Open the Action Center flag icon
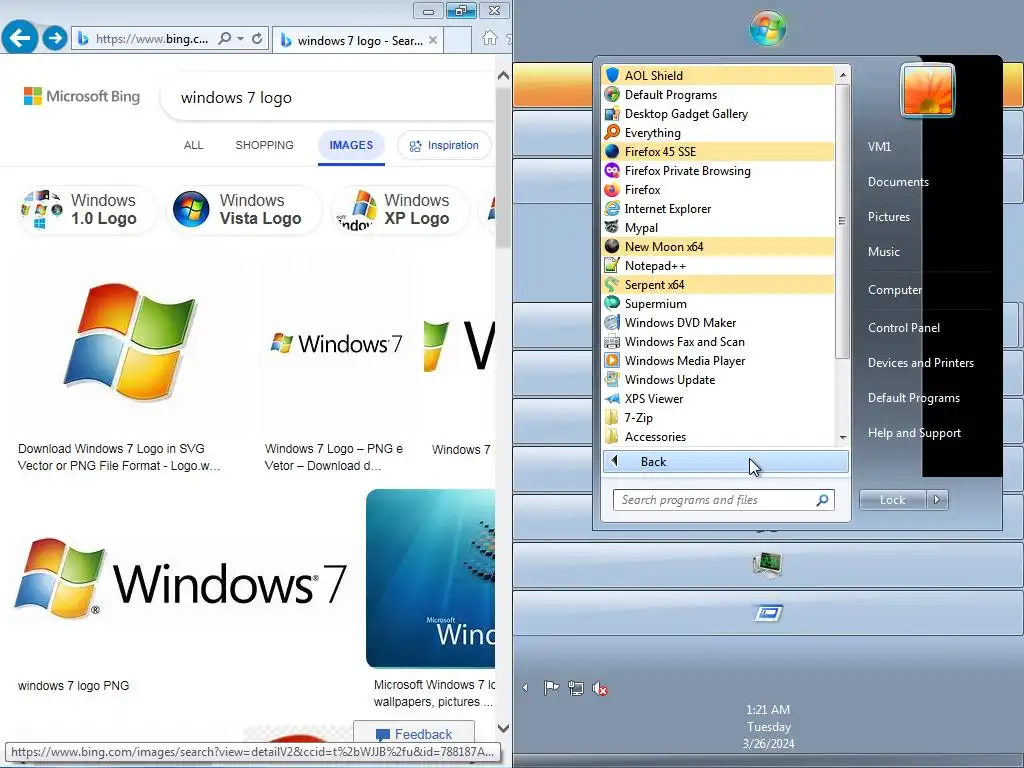This screenshot has height=768, width=1024. point(551,688)
